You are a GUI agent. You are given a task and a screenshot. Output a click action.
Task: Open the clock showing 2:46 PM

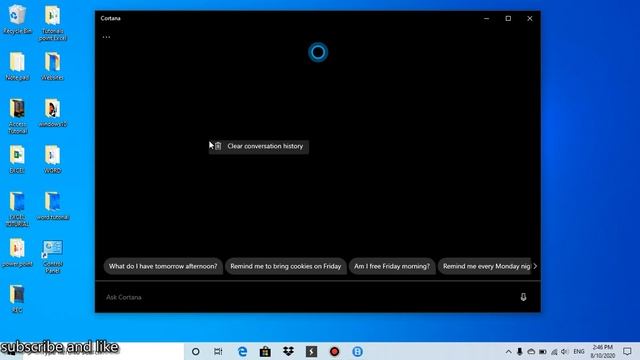(x=602, y=351)
